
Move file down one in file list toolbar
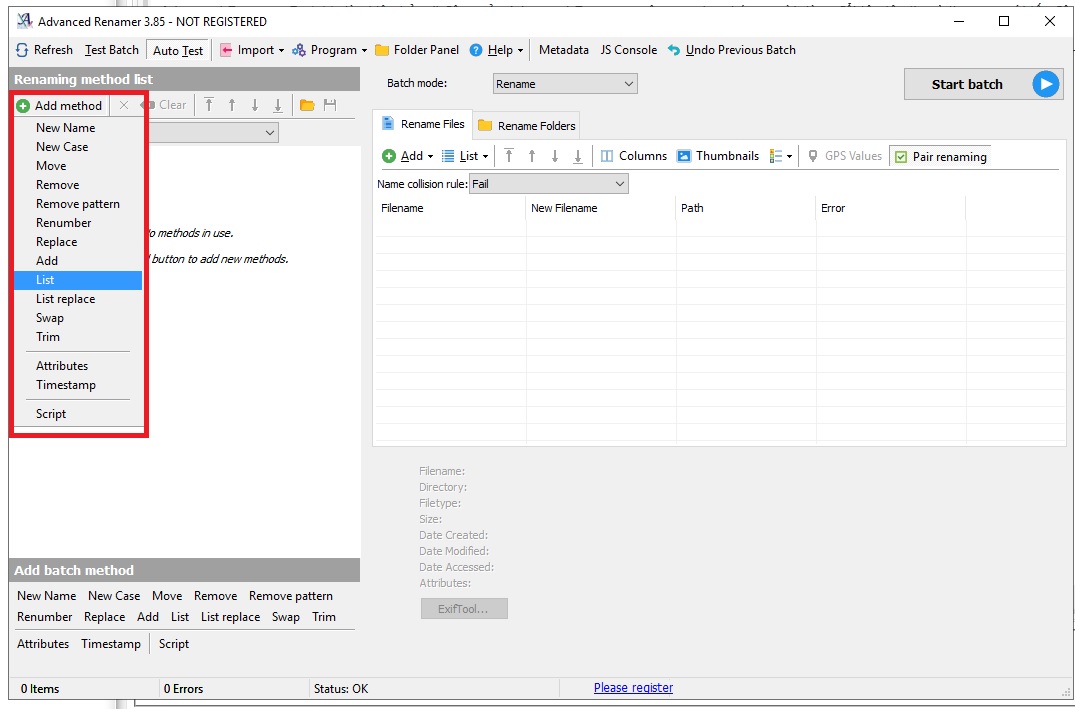[x=555, y=156]
